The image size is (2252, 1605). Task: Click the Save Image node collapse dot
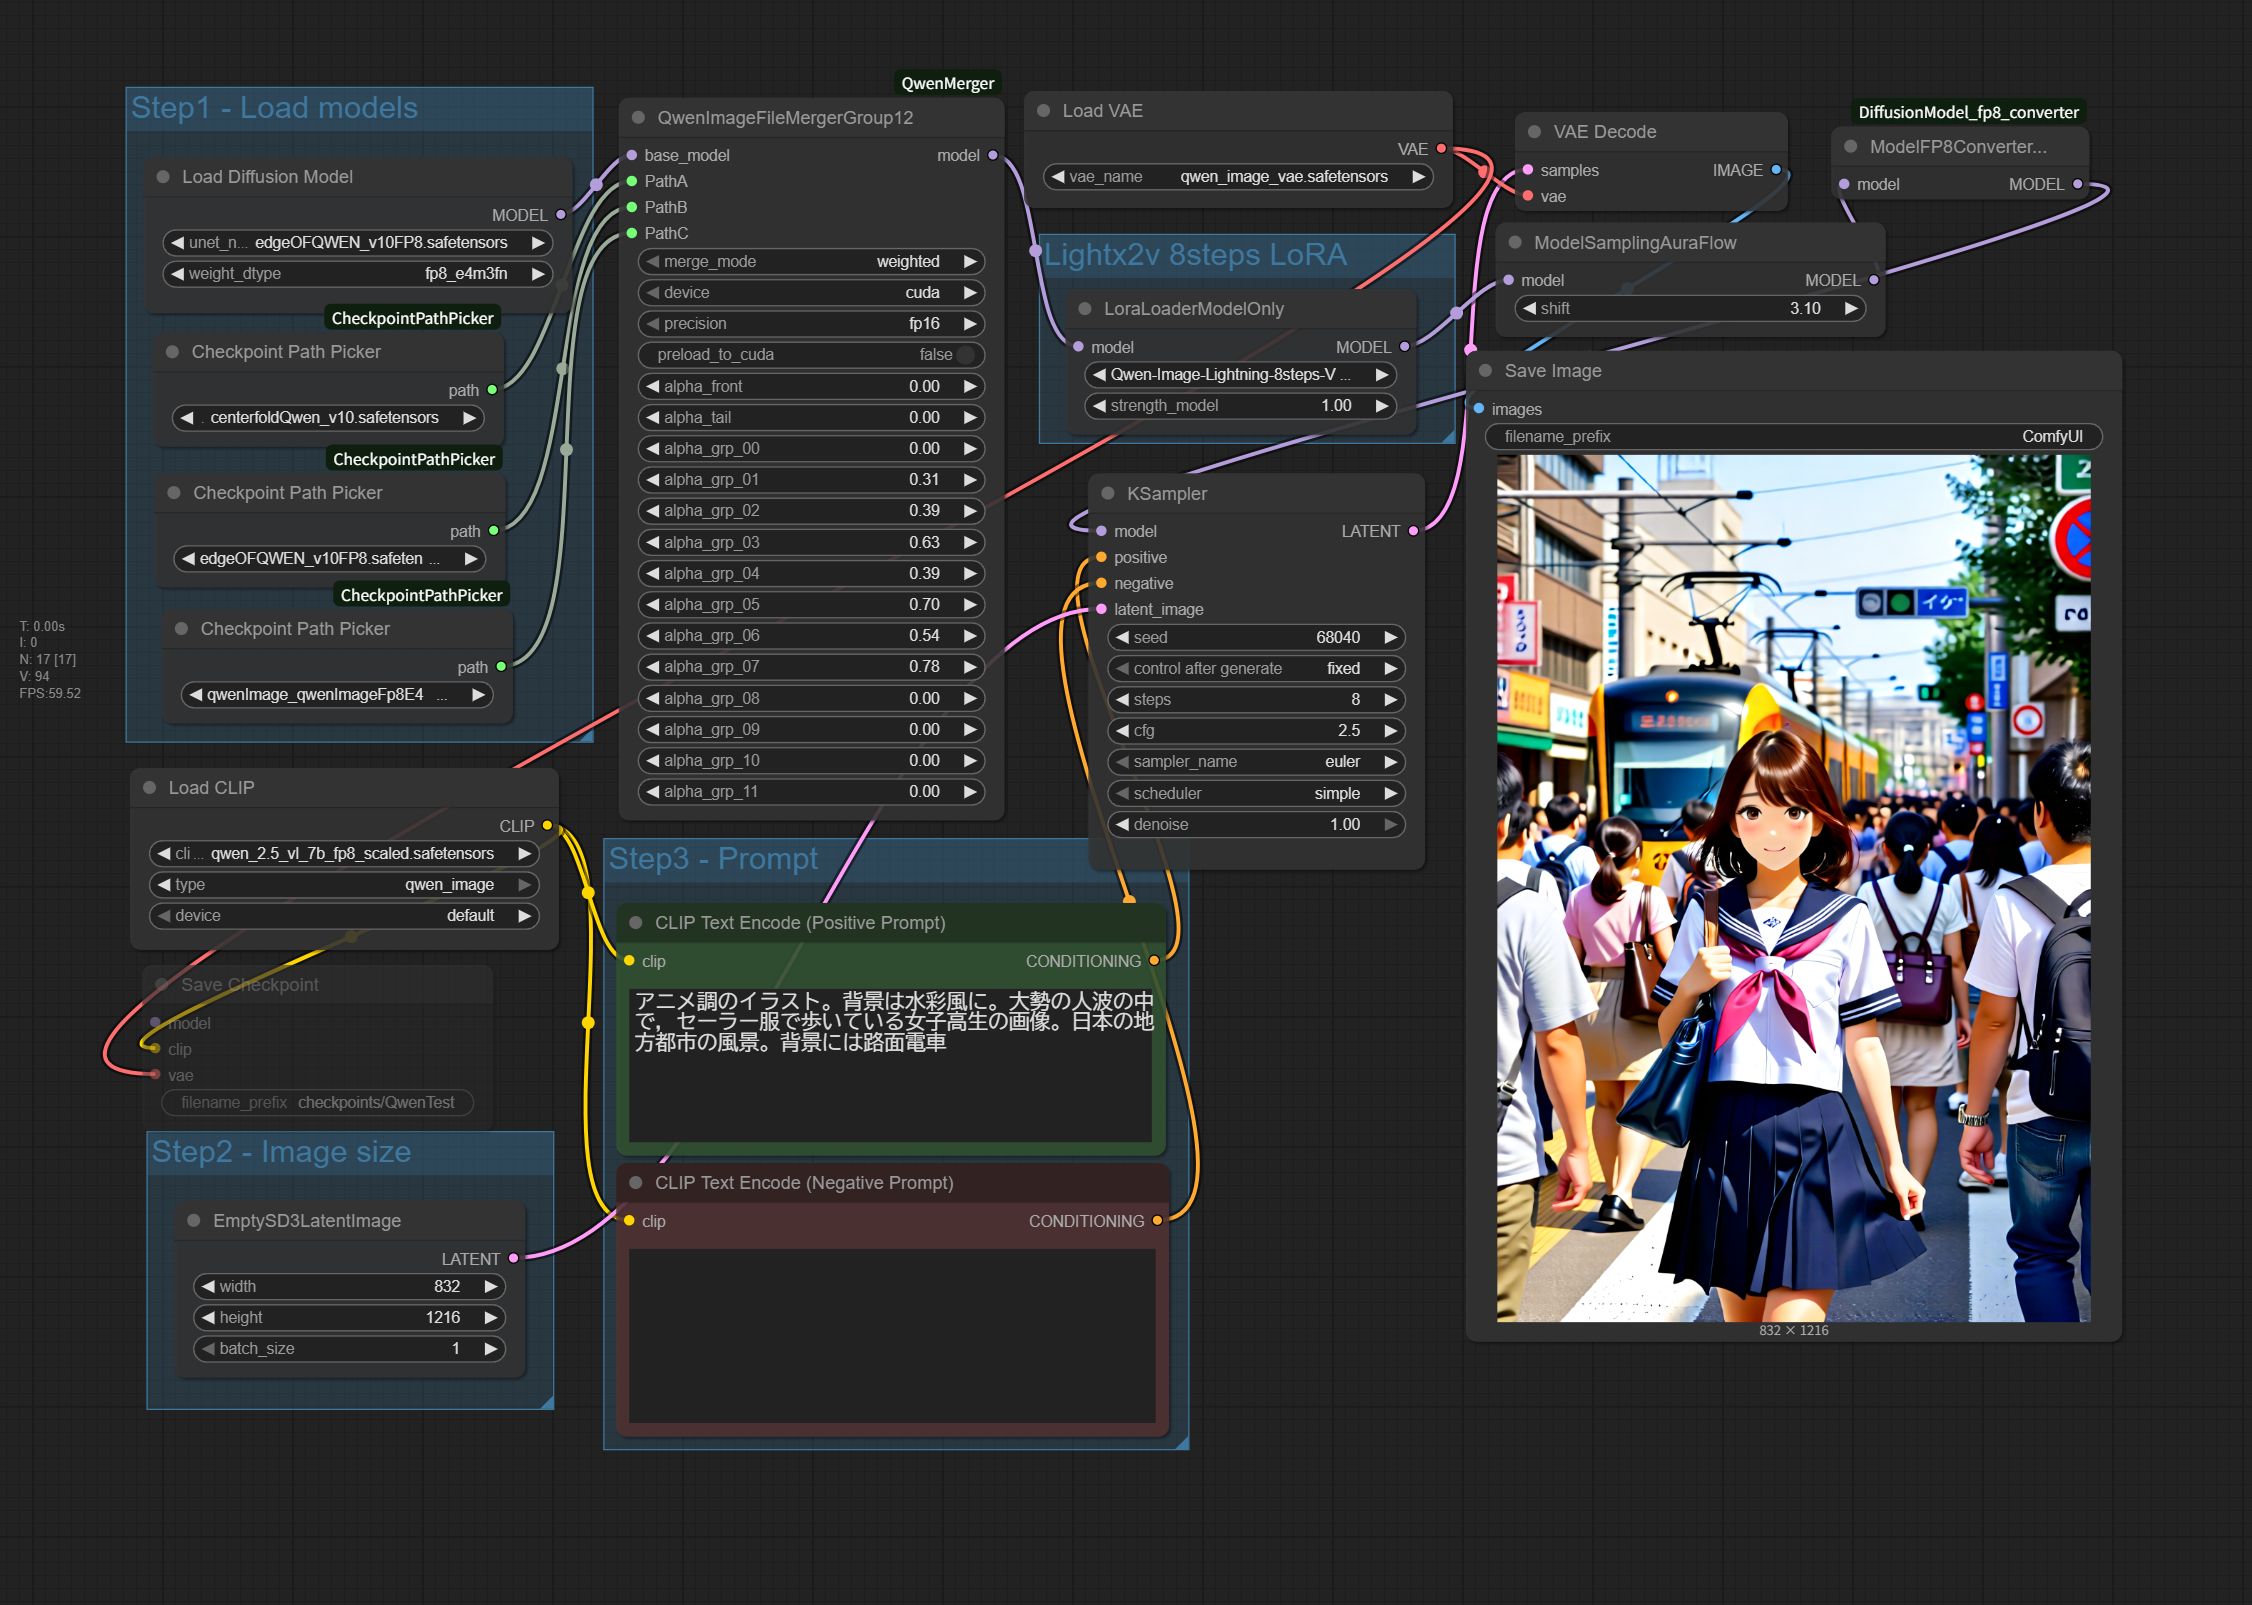pyautogui.click(x=1485, y=371)
